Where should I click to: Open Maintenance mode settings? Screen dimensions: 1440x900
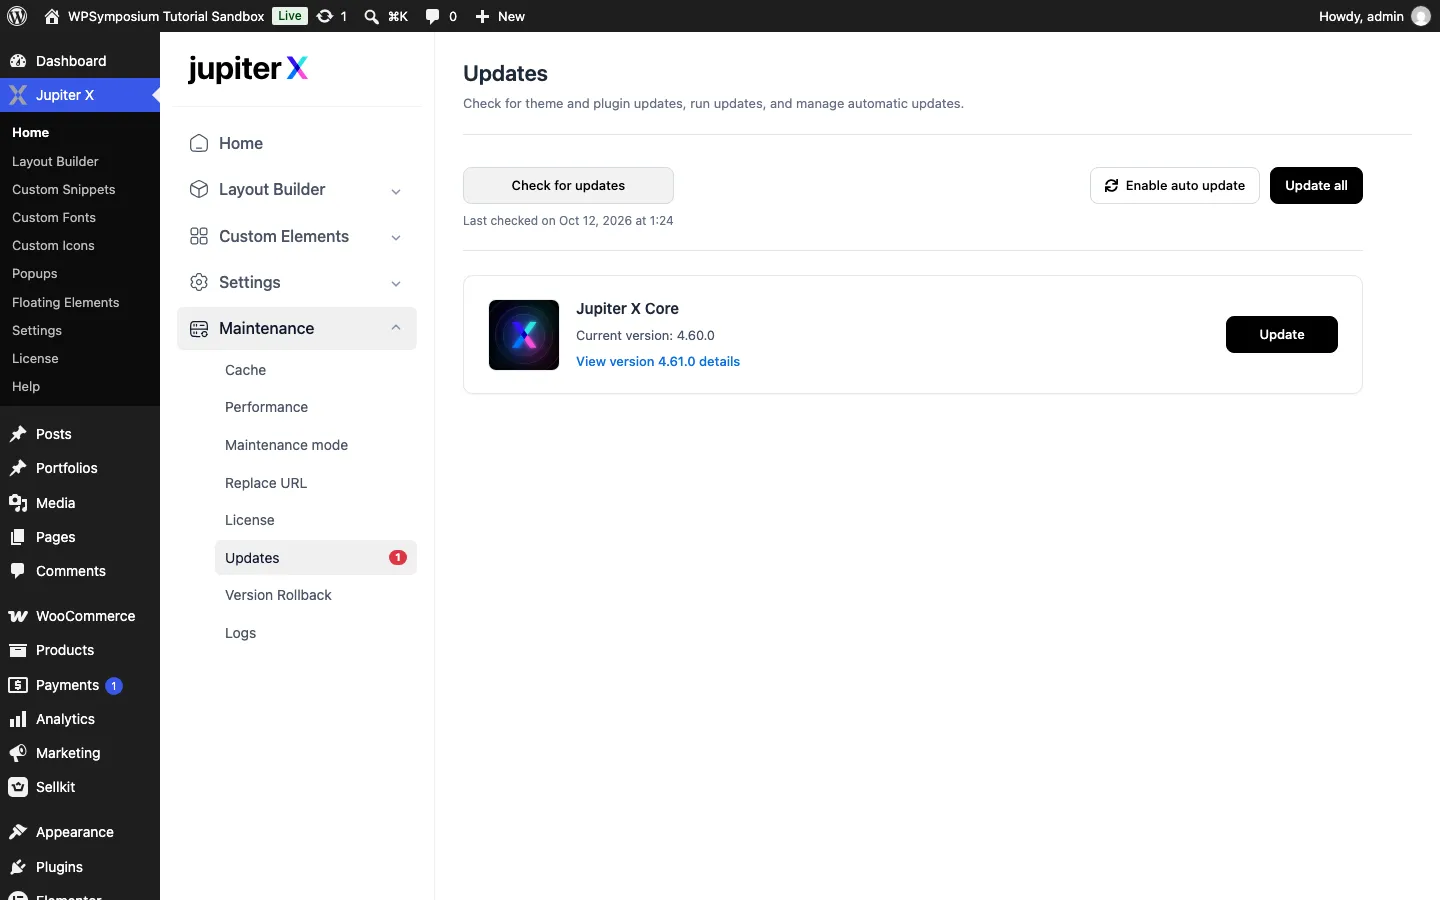pyautogui.click(x=315, y=445)
